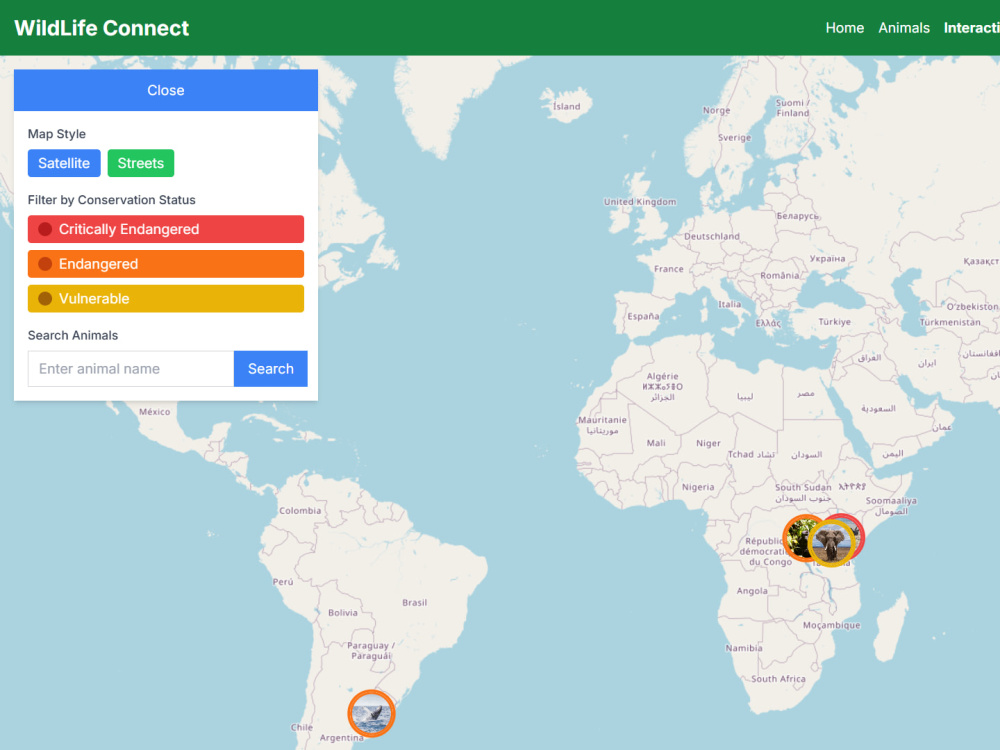Click the South Africa map label
The width and height of the screenshot is (1000, 750).
(778, 679)
